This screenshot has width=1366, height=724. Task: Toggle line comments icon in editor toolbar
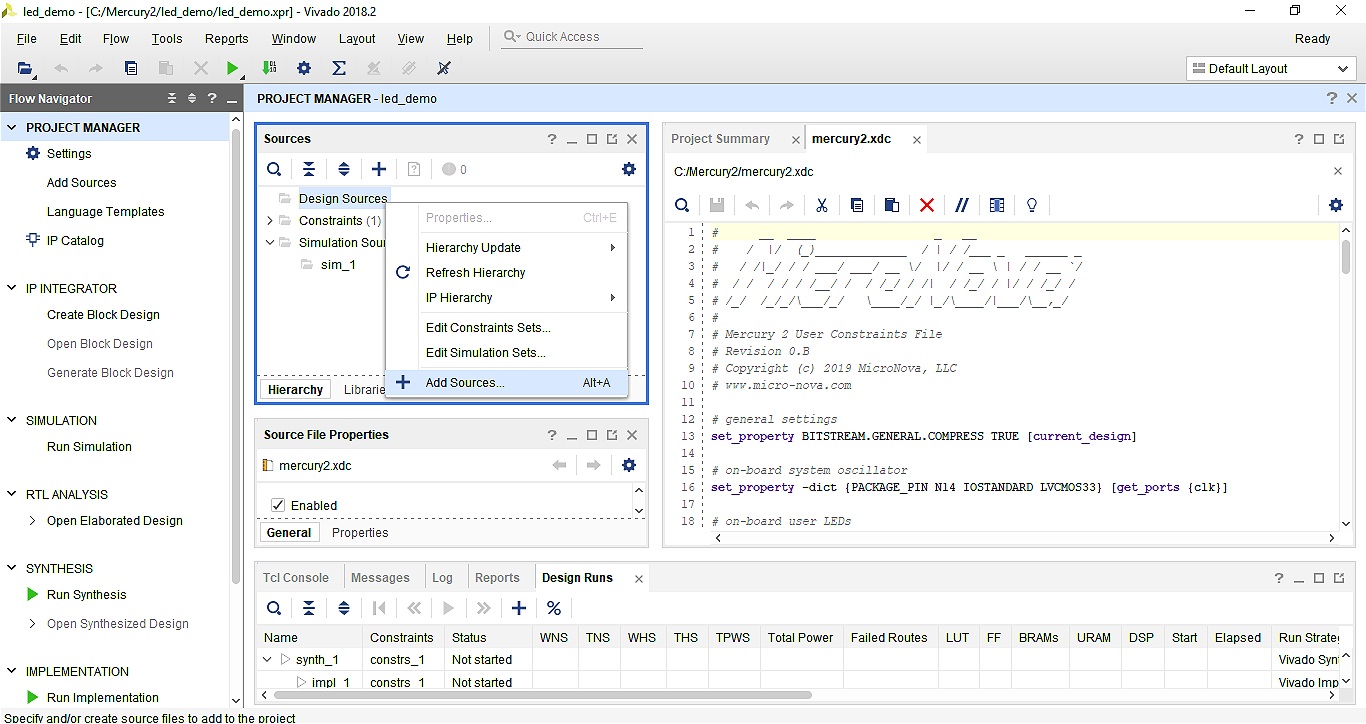[962, 205]
